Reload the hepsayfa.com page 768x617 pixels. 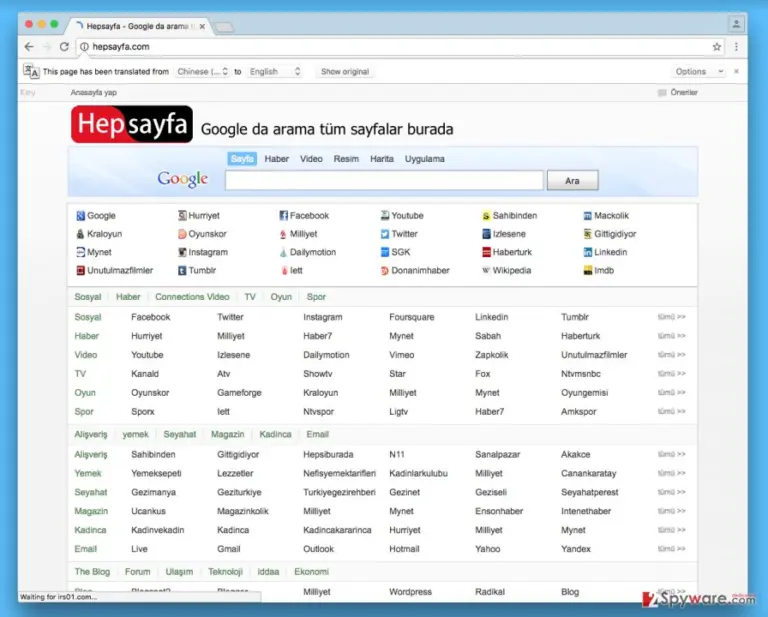pos(64,47)
